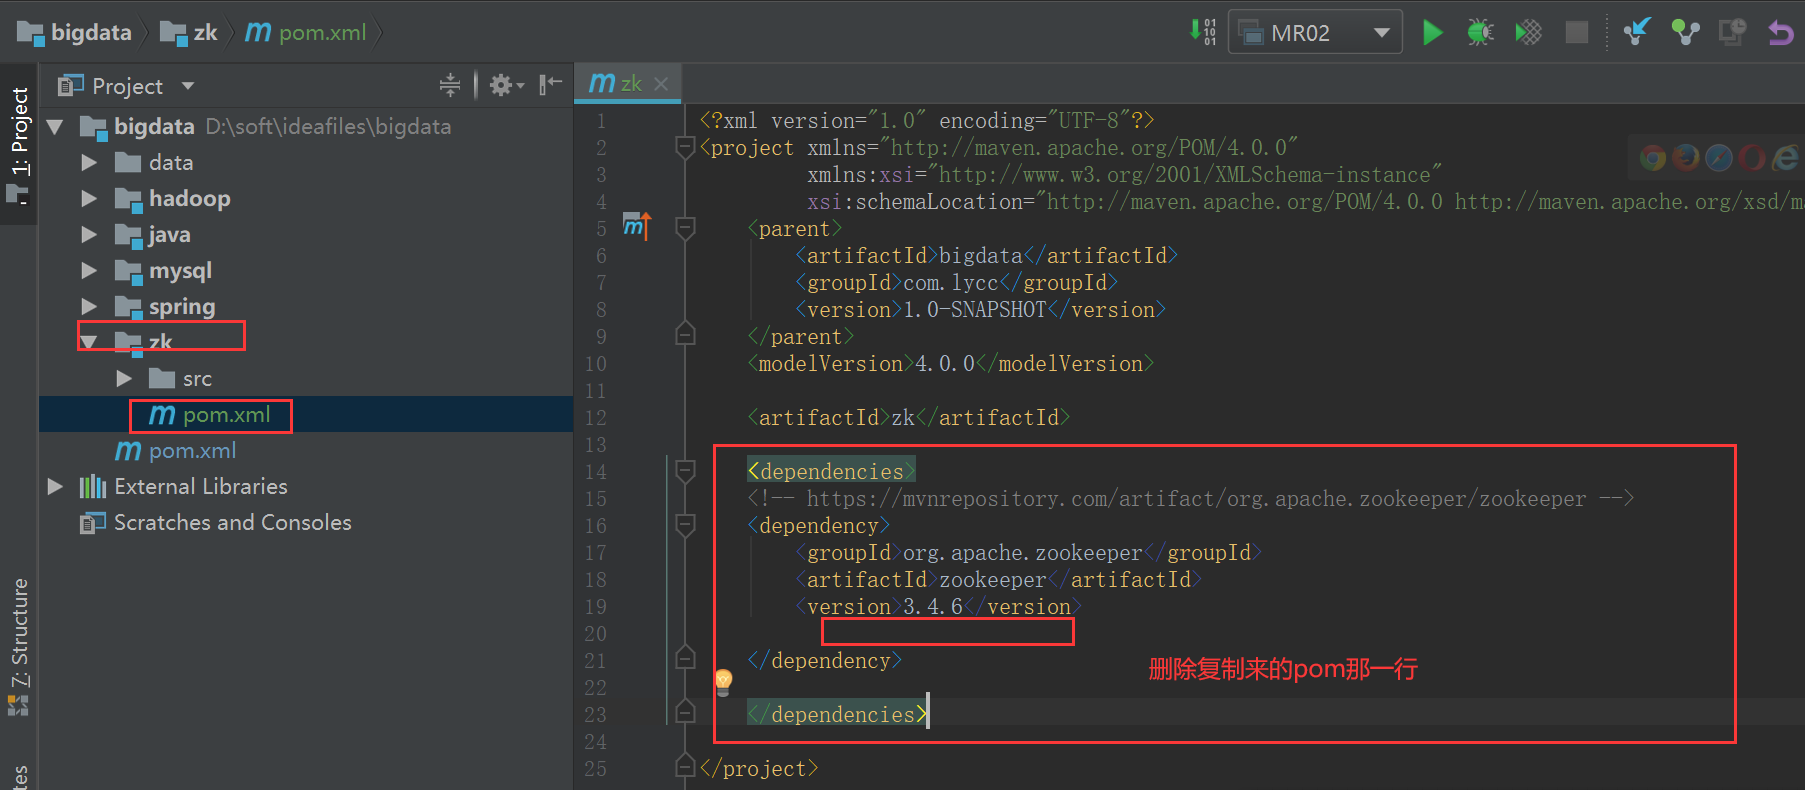Fold the parent tag at line 5

pyautogui.click(x=685, y=229)
